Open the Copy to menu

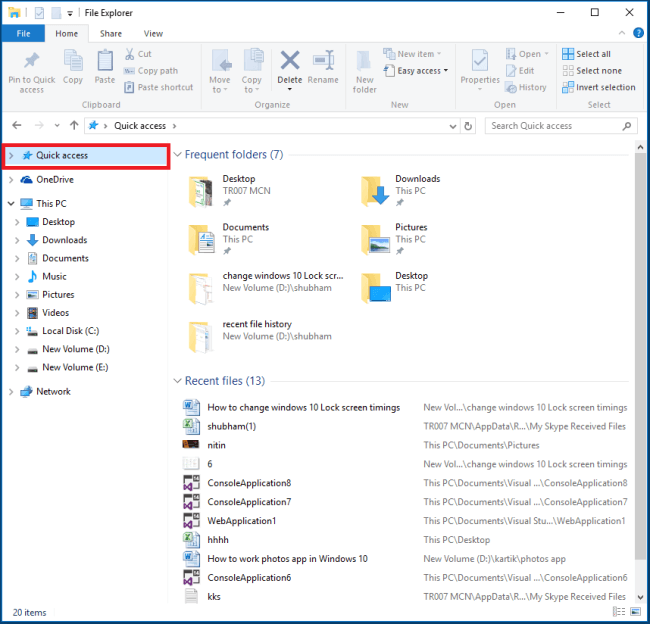(x=252, y=71)
